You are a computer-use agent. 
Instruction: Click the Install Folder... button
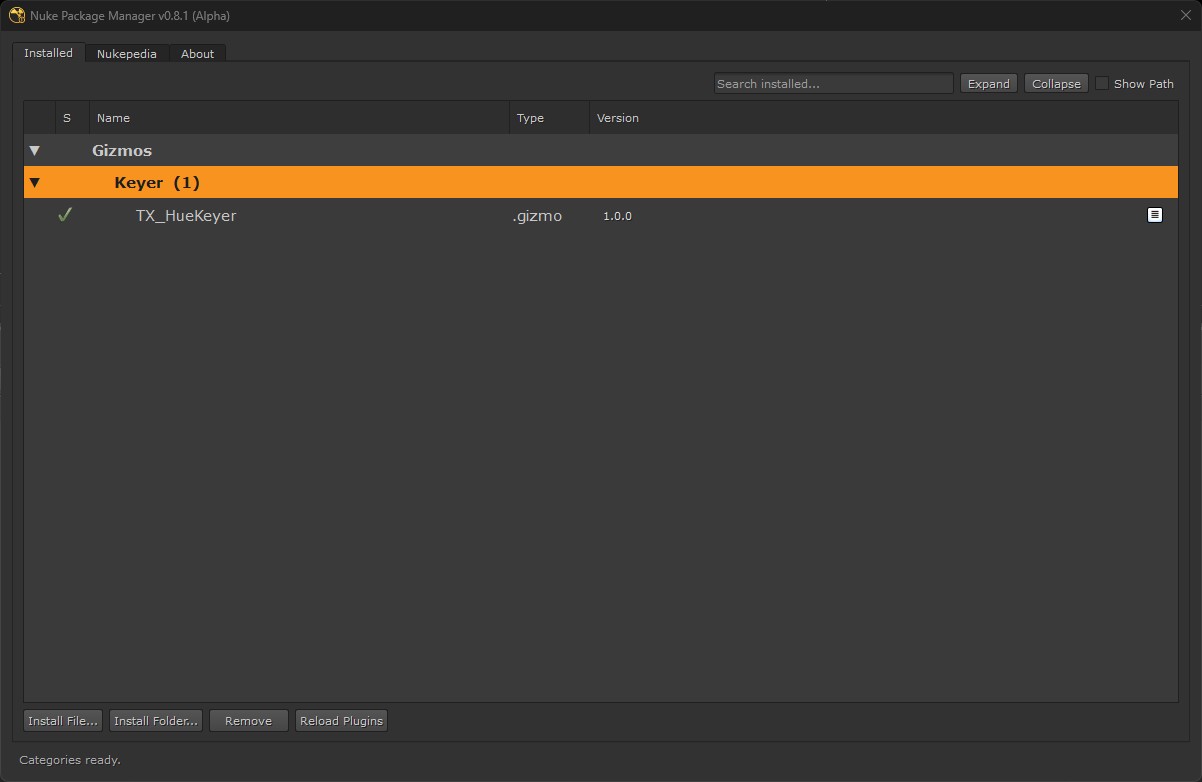(156, 721)
